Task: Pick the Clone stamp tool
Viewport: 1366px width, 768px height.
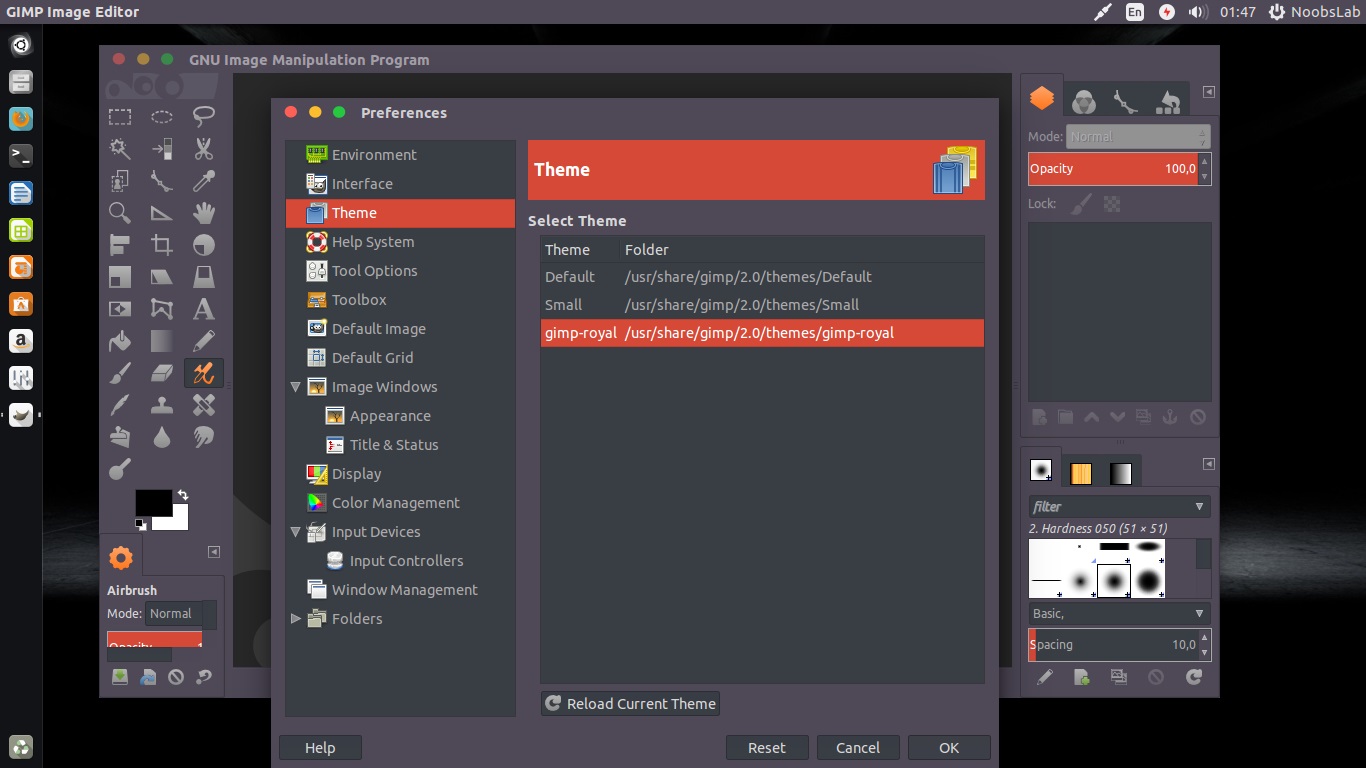Action: [162, 405]
